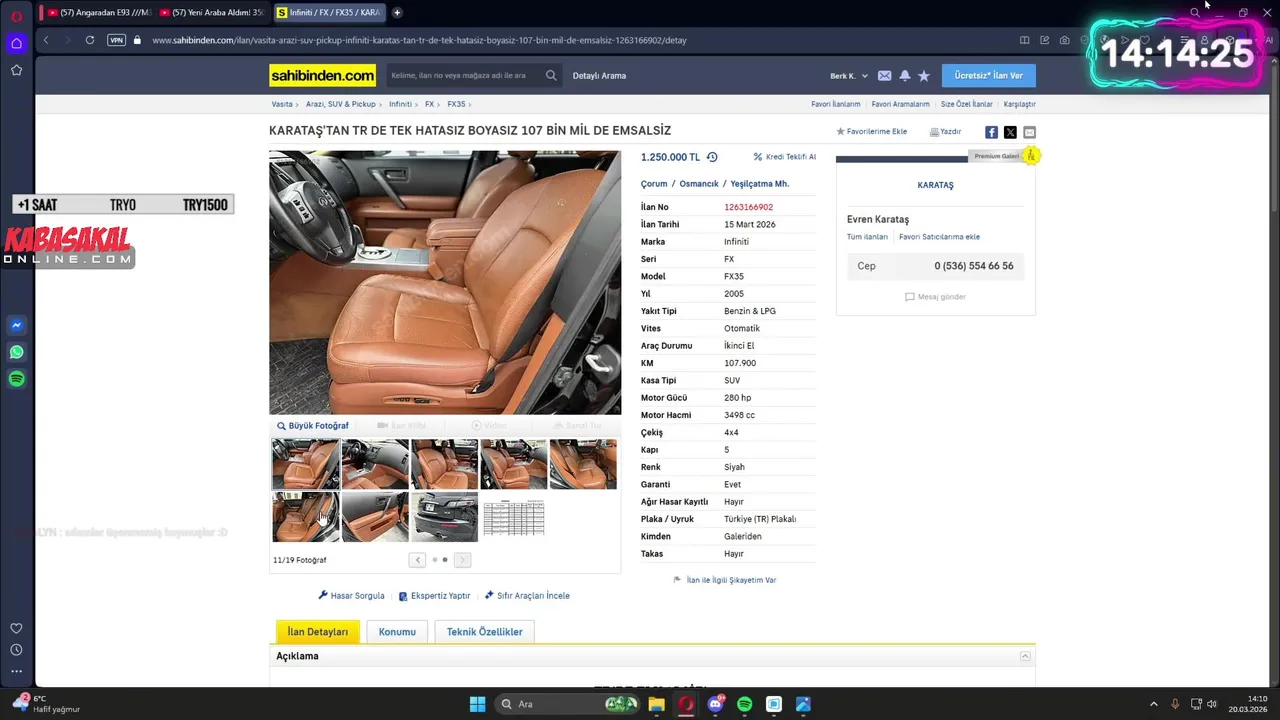Image resolution: width=1280 pixels, height=720 pixels.
Task: Select the expertise report table thumbnail
Action: [x=513, y=517]
